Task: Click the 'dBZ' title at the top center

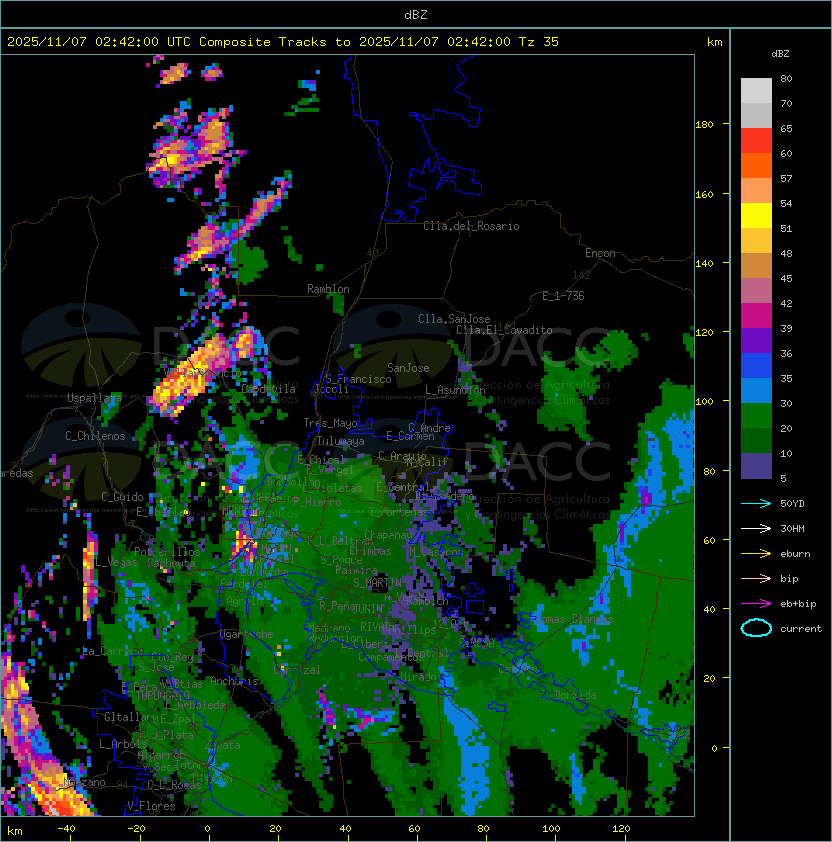Action: pos(416,15)
